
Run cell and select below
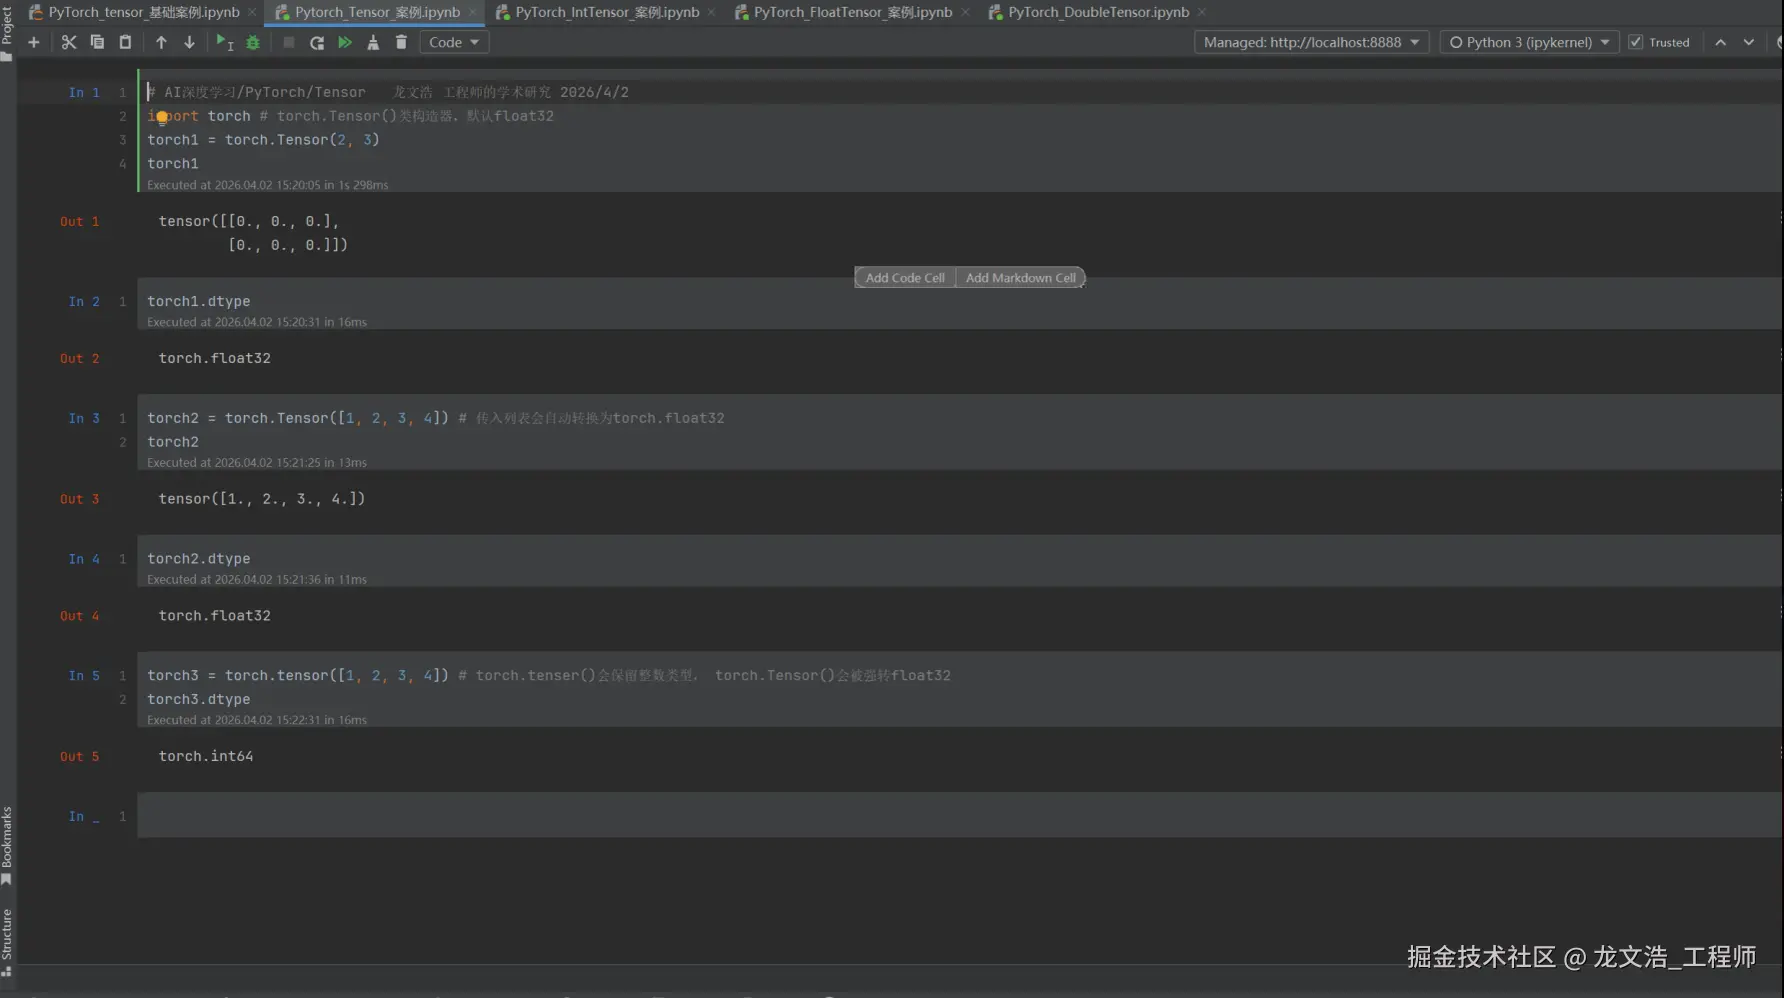click(x=224, y=42)
